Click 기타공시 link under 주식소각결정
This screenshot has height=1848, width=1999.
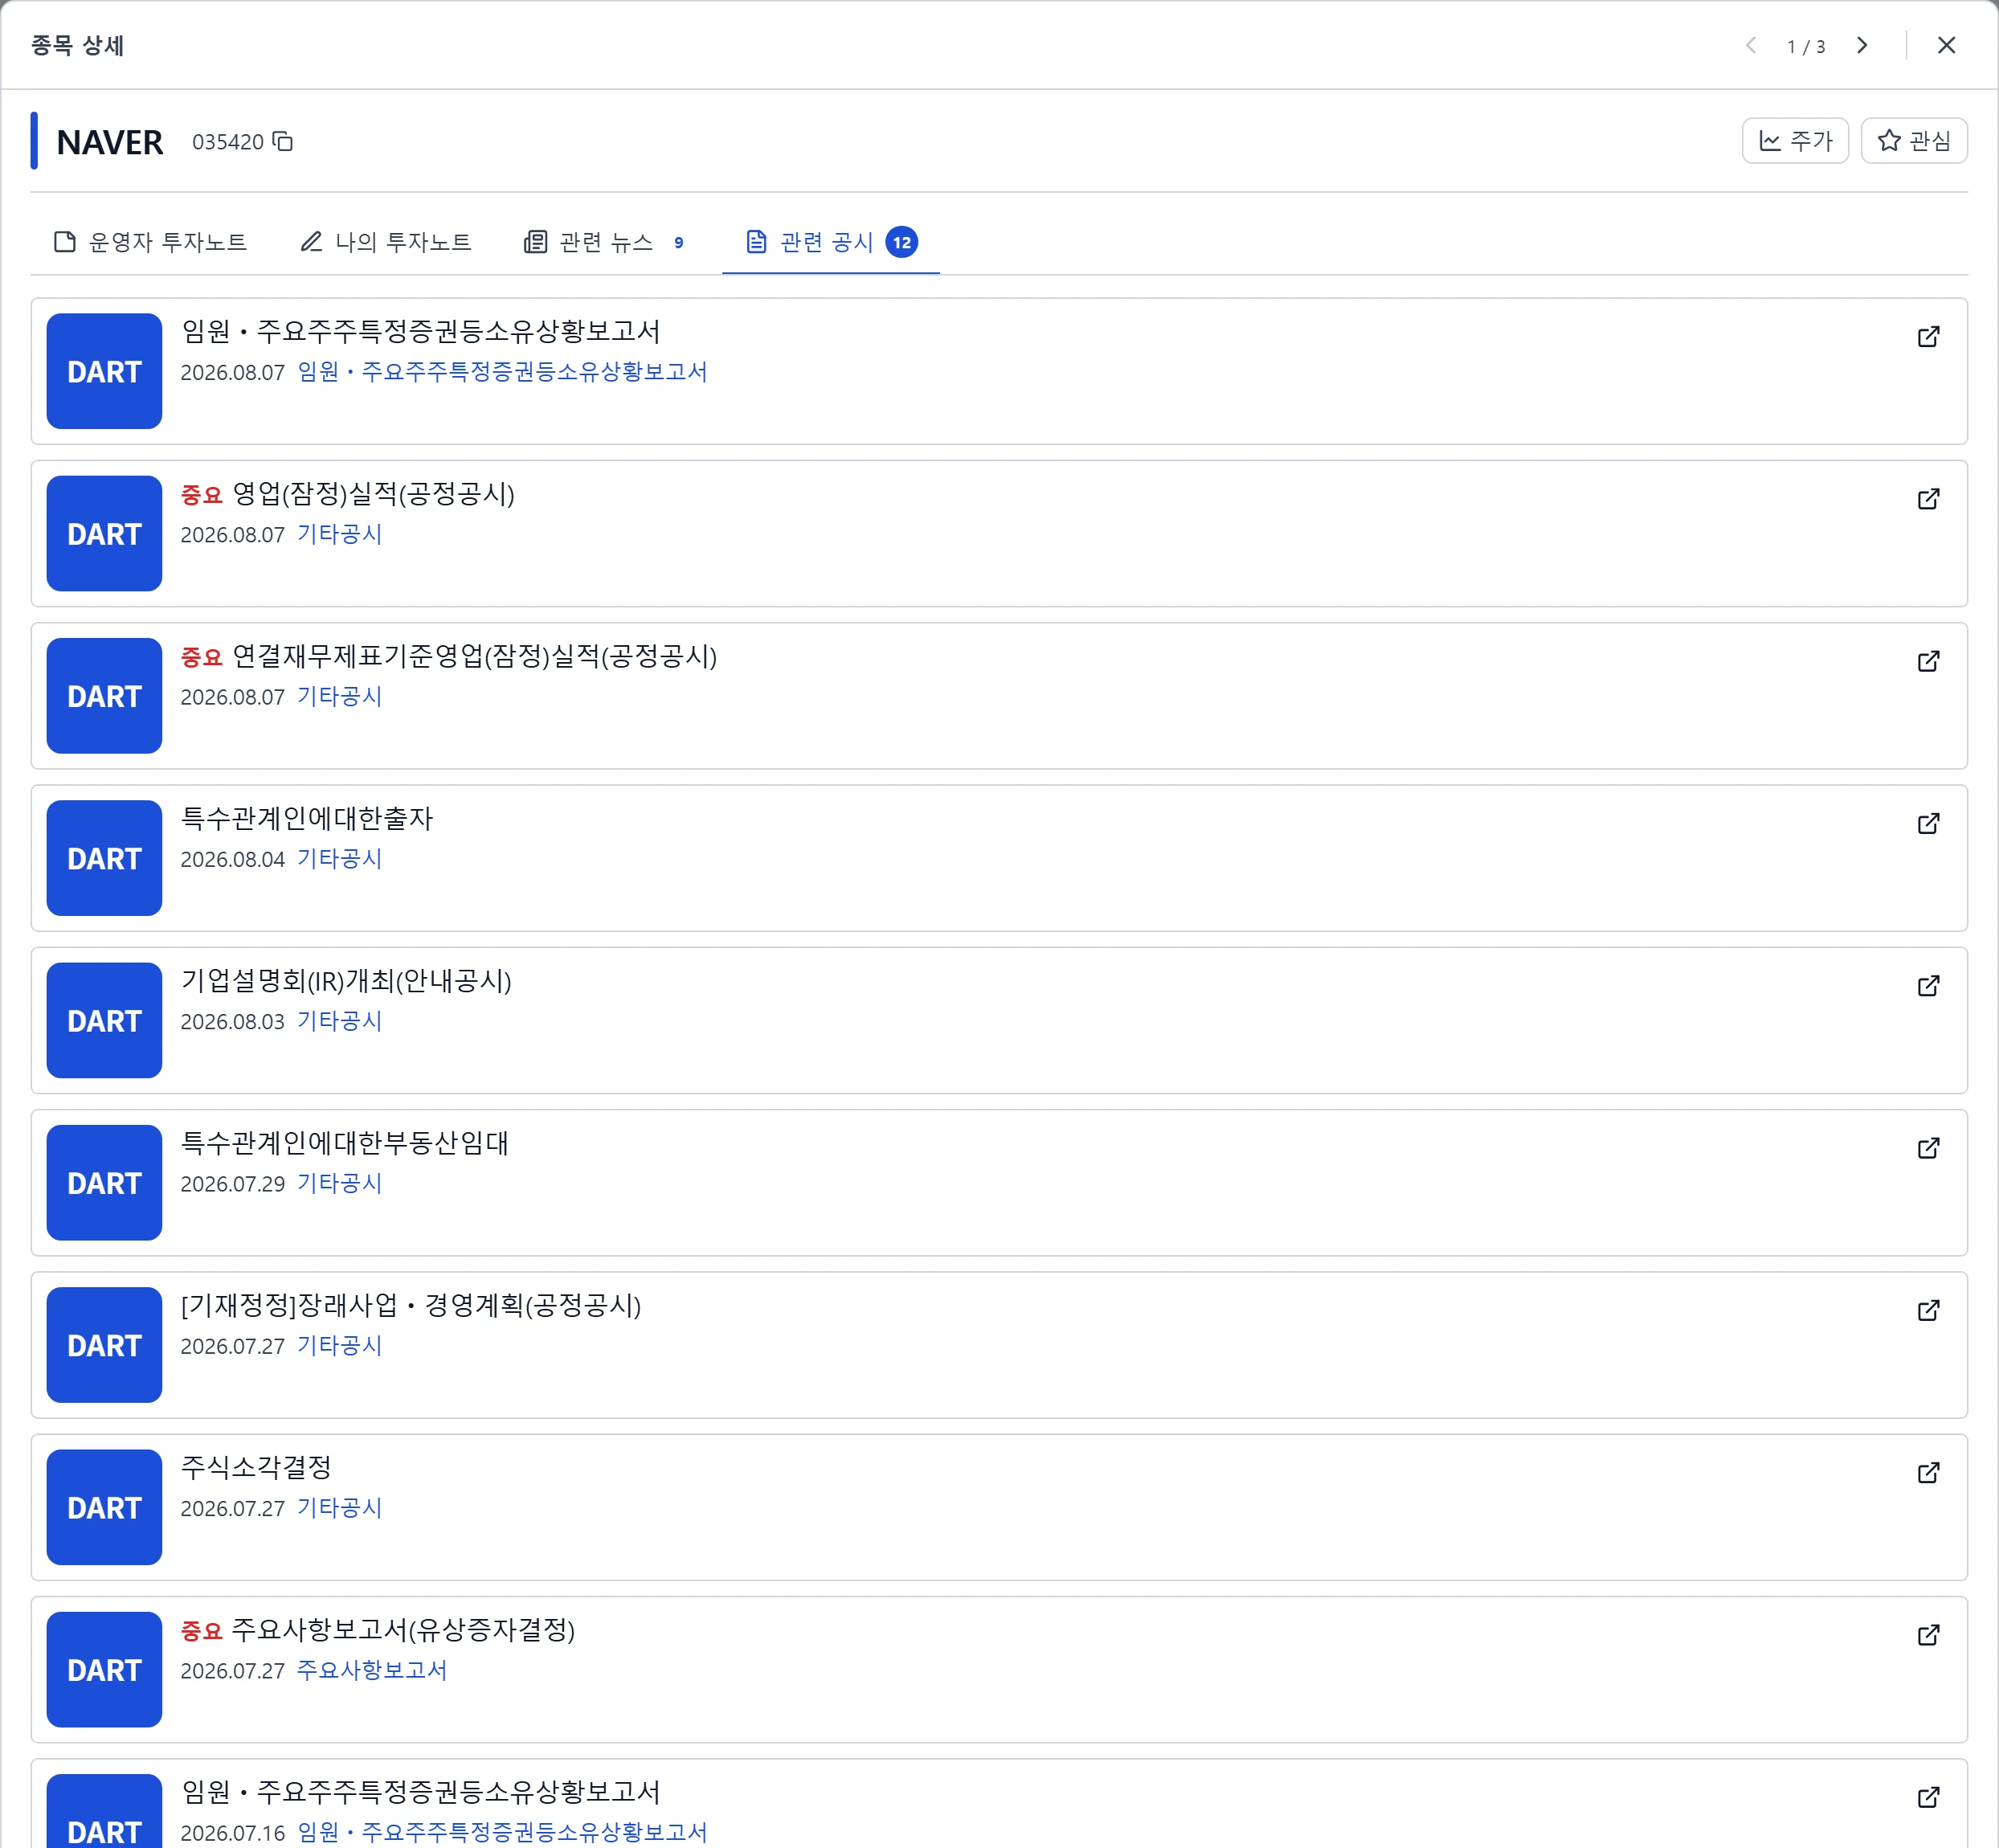339,1508
